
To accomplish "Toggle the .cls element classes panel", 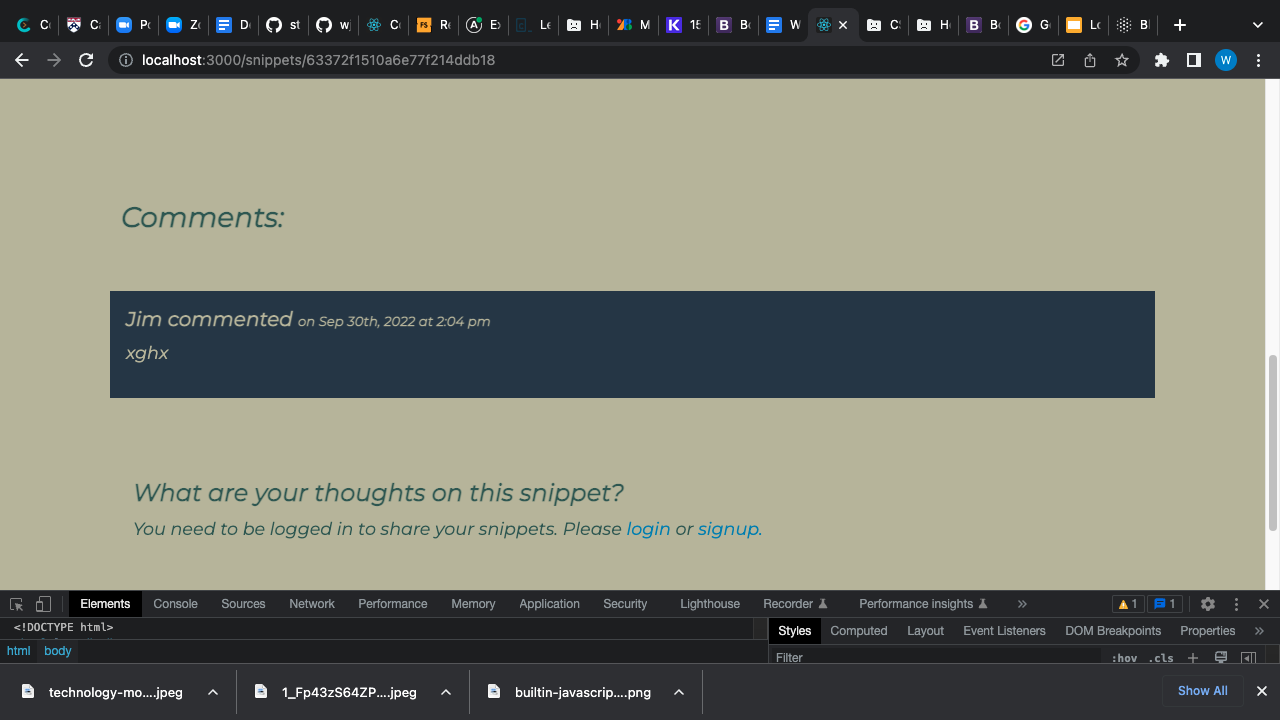I will tap(1161, 658).
